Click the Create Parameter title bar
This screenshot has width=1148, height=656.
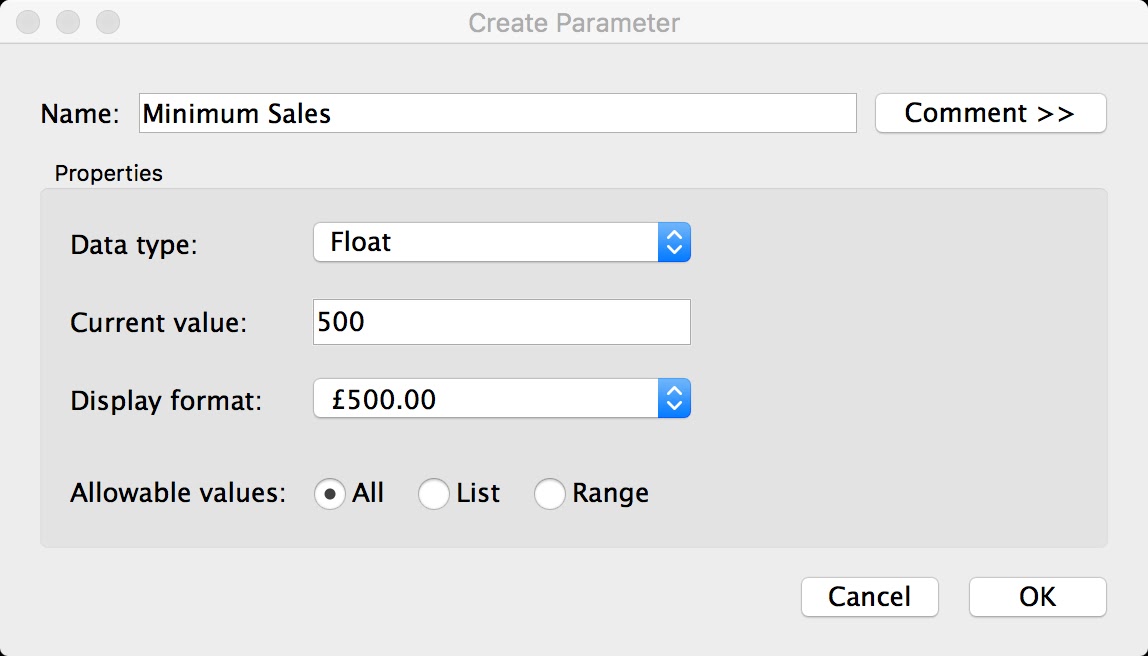point(574,22)
